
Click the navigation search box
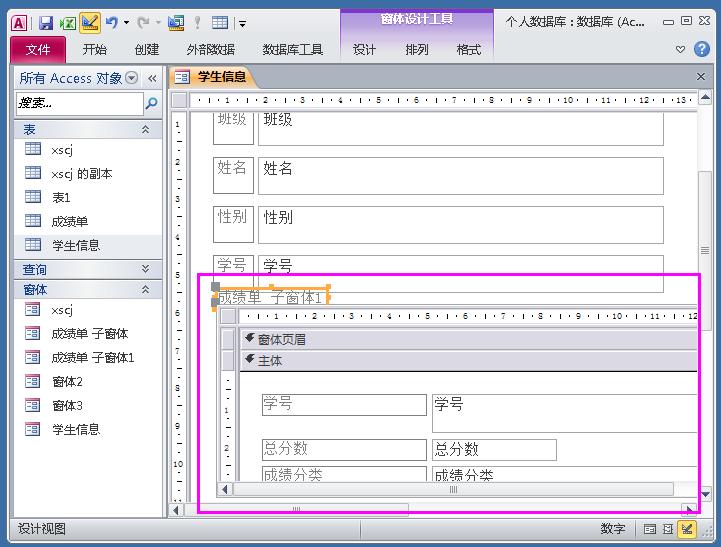pos(80,103)
